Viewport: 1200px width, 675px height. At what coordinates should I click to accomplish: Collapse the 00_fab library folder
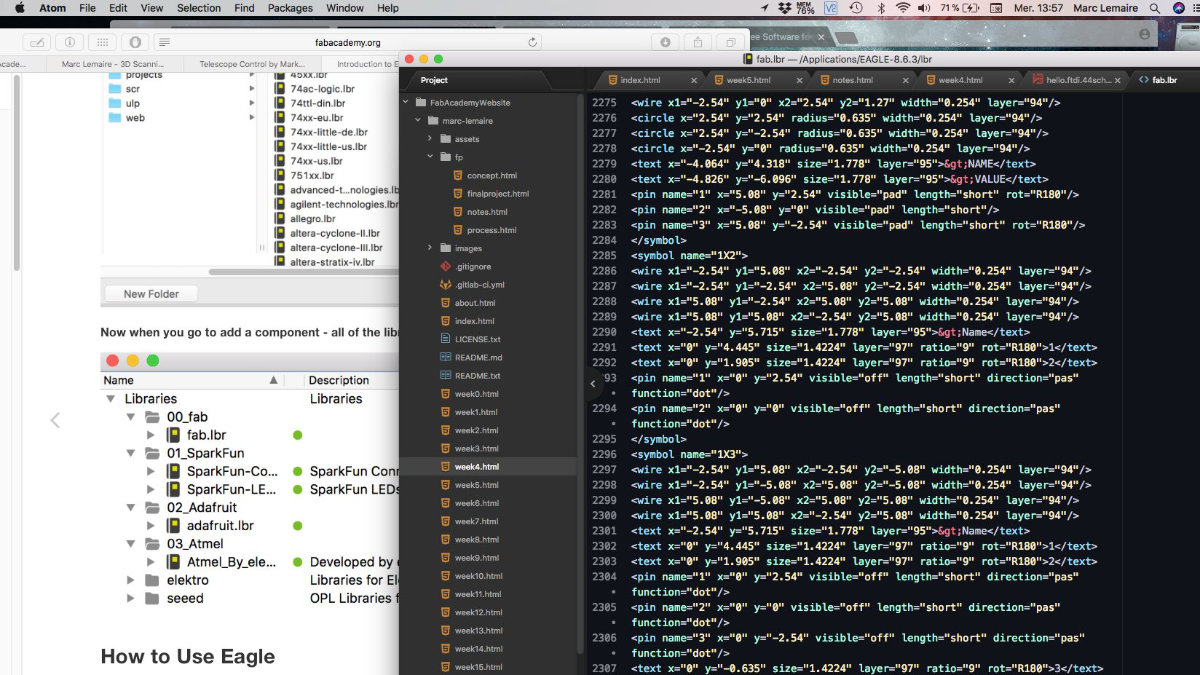131,417
